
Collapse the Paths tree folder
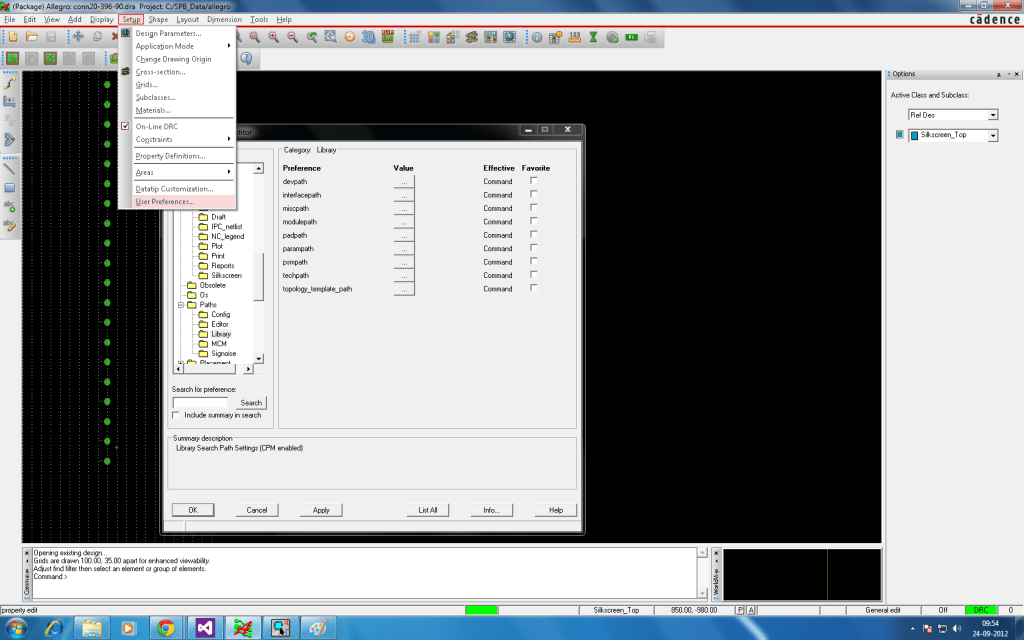click(x=181, y=305)
